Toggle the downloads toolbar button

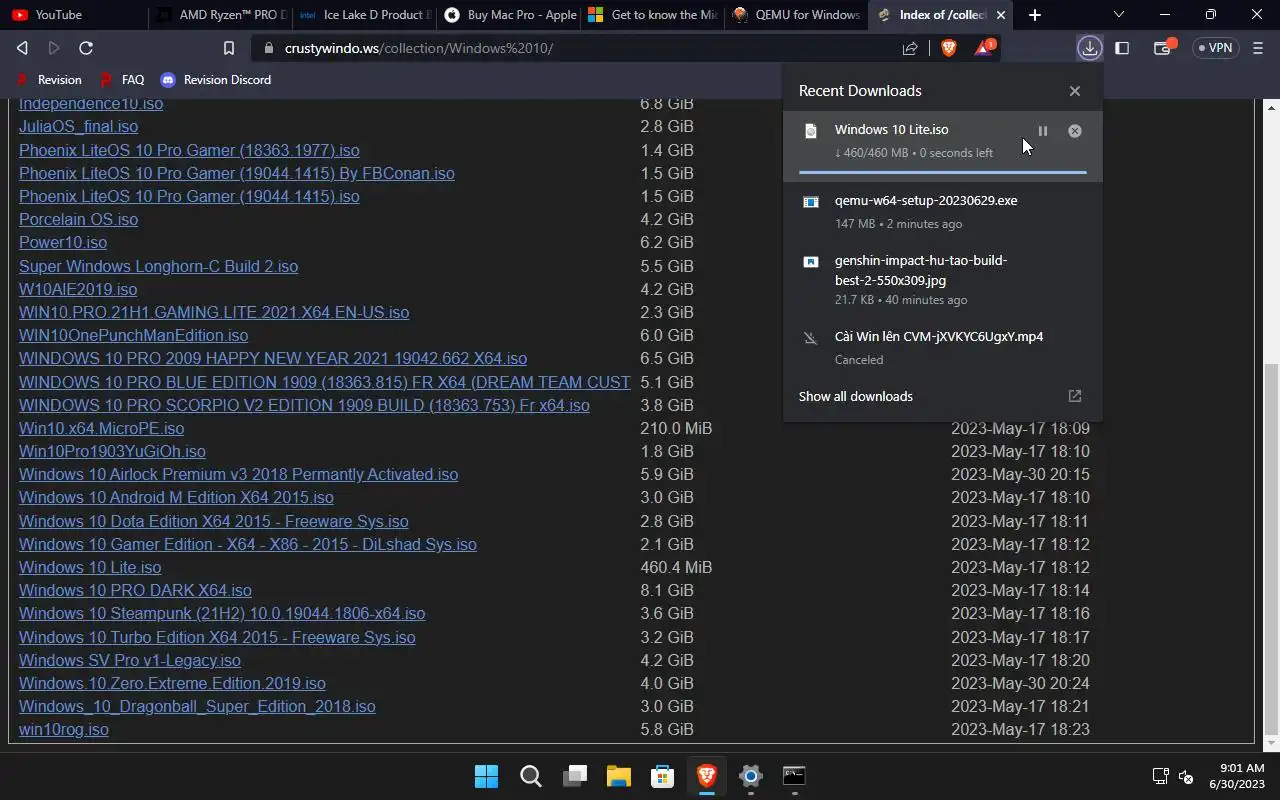(x=1089, y=48)
